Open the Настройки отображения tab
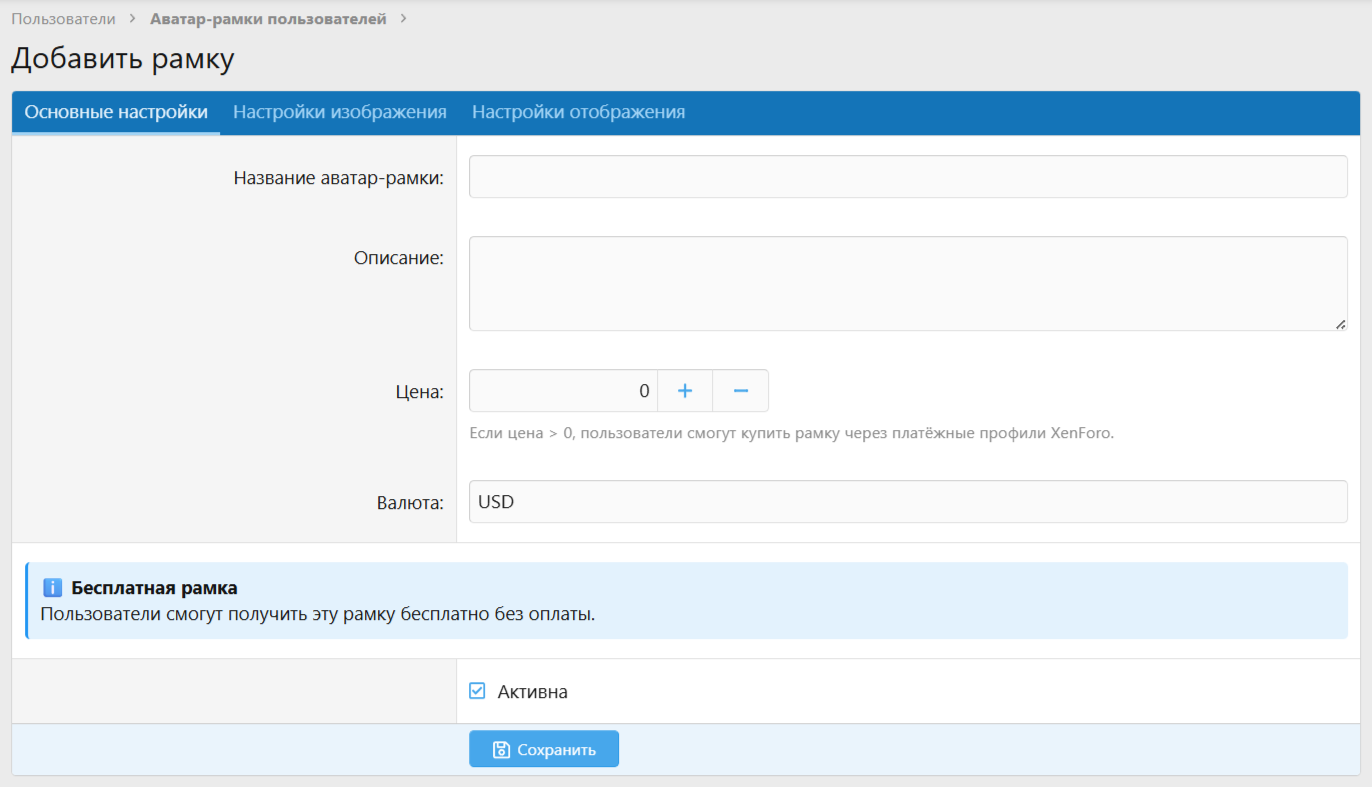1372x787 pixels. click(x=578, y=112)
